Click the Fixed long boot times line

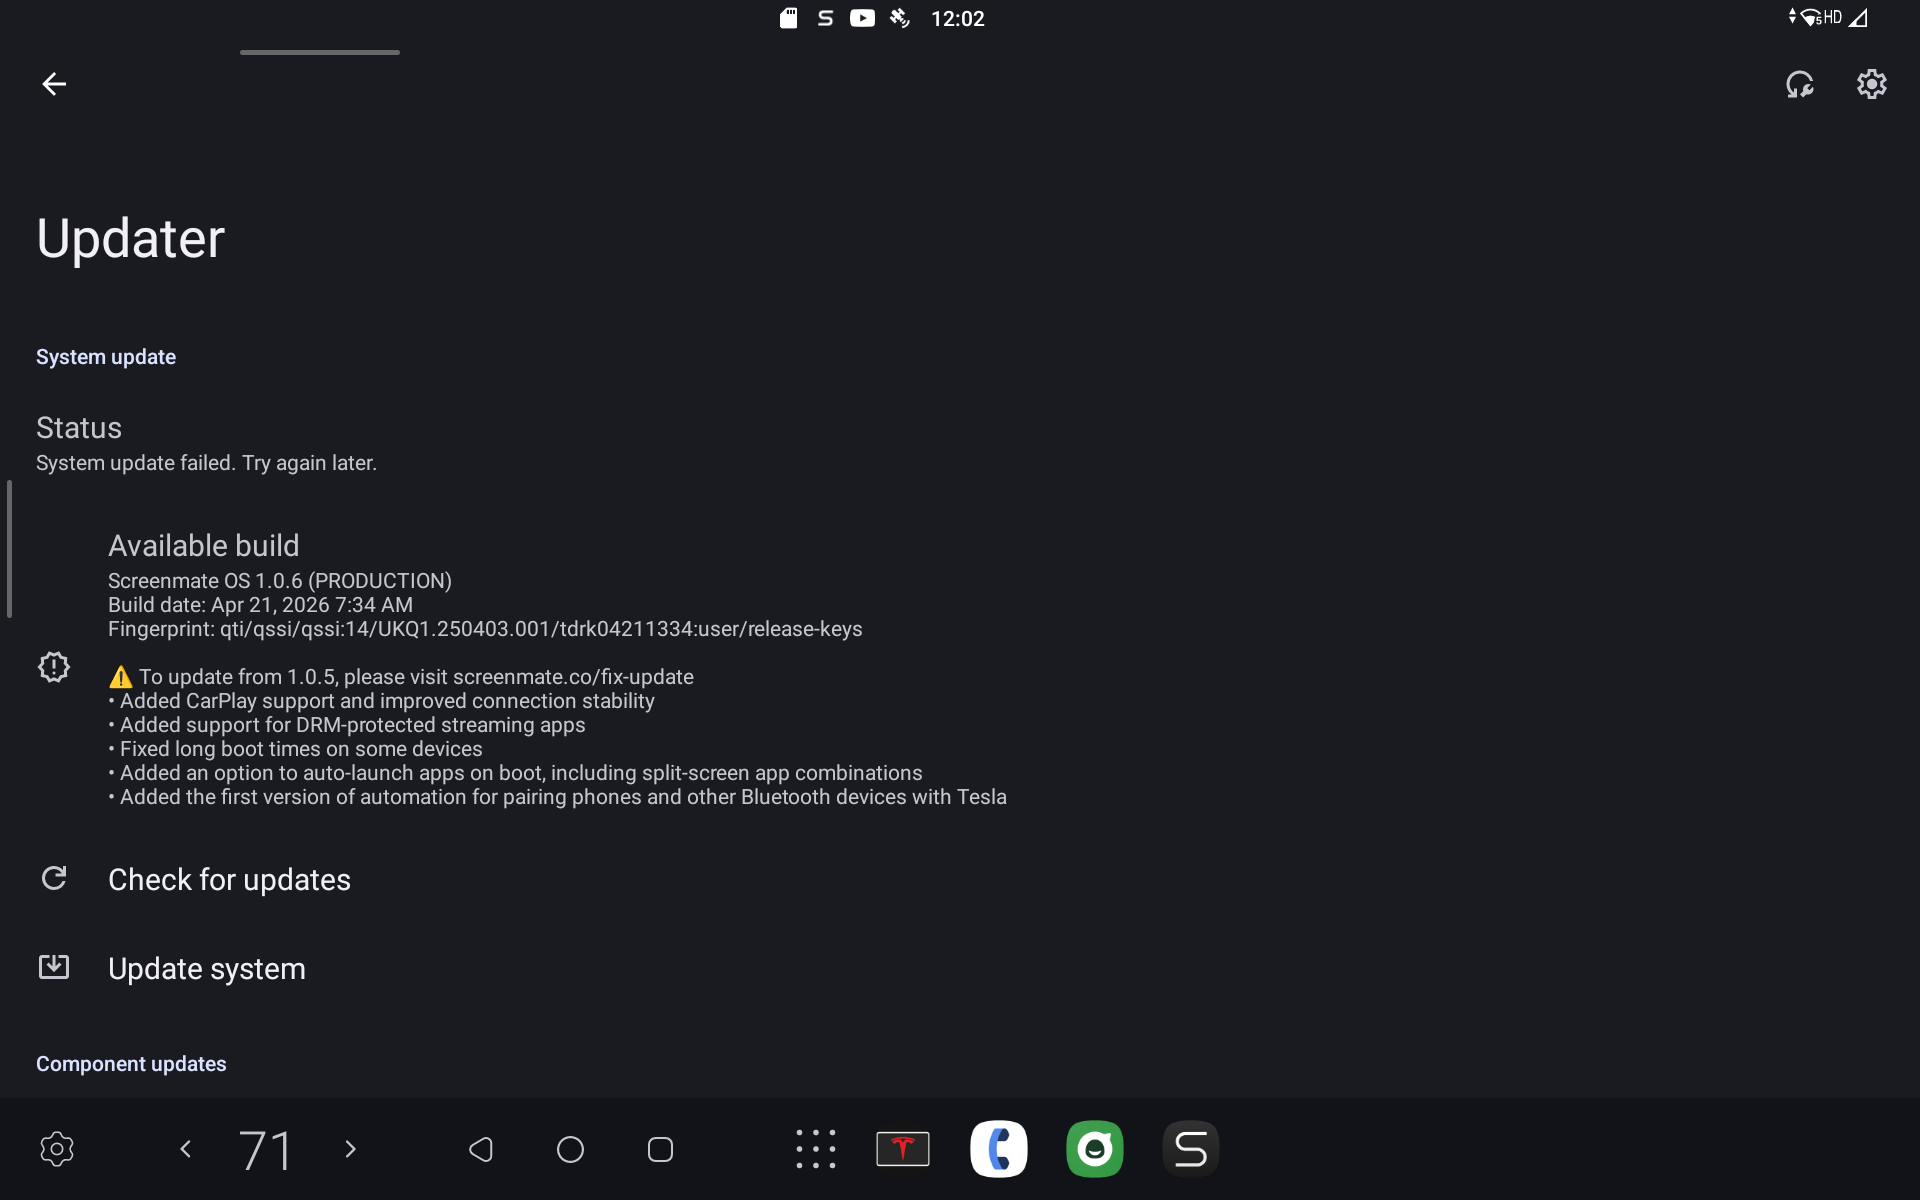click(295, 749)
